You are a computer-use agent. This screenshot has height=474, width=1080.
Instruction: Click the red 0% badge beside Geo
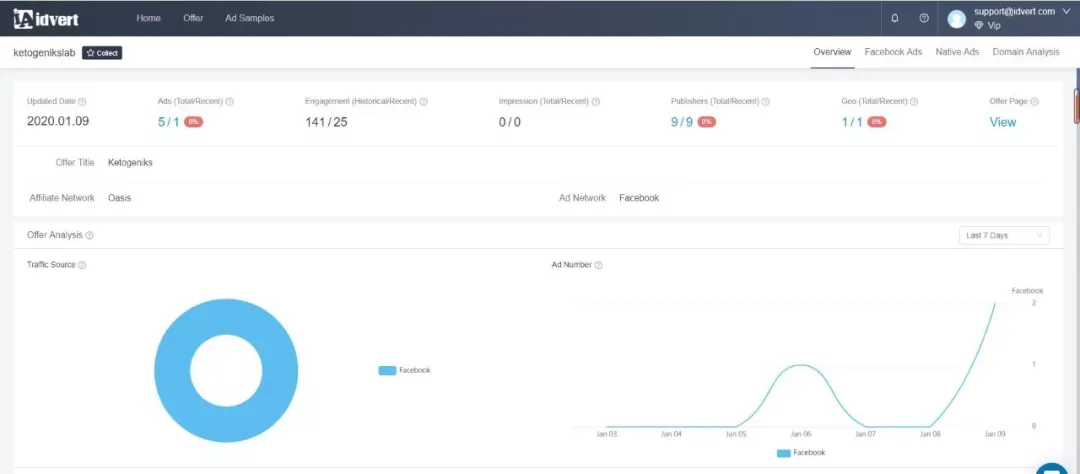click(x=876, y=122)
